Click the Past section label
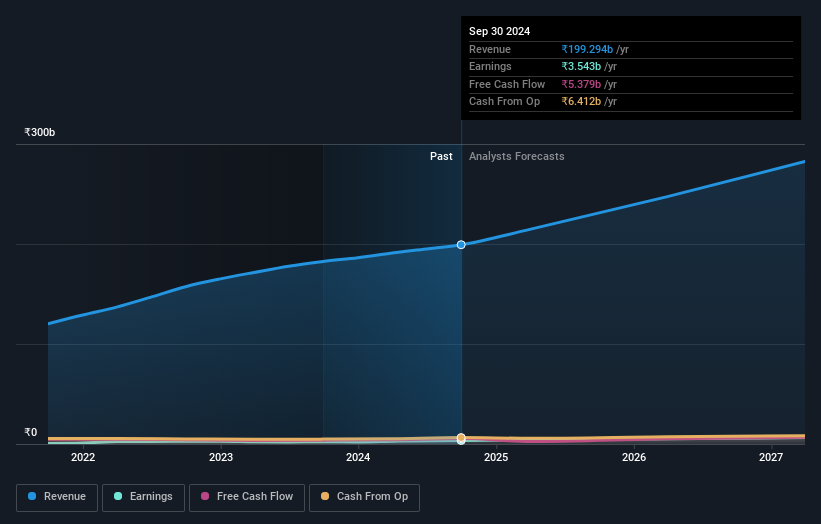This screenshot has height=524, width=821. click(x=441, y=156)
